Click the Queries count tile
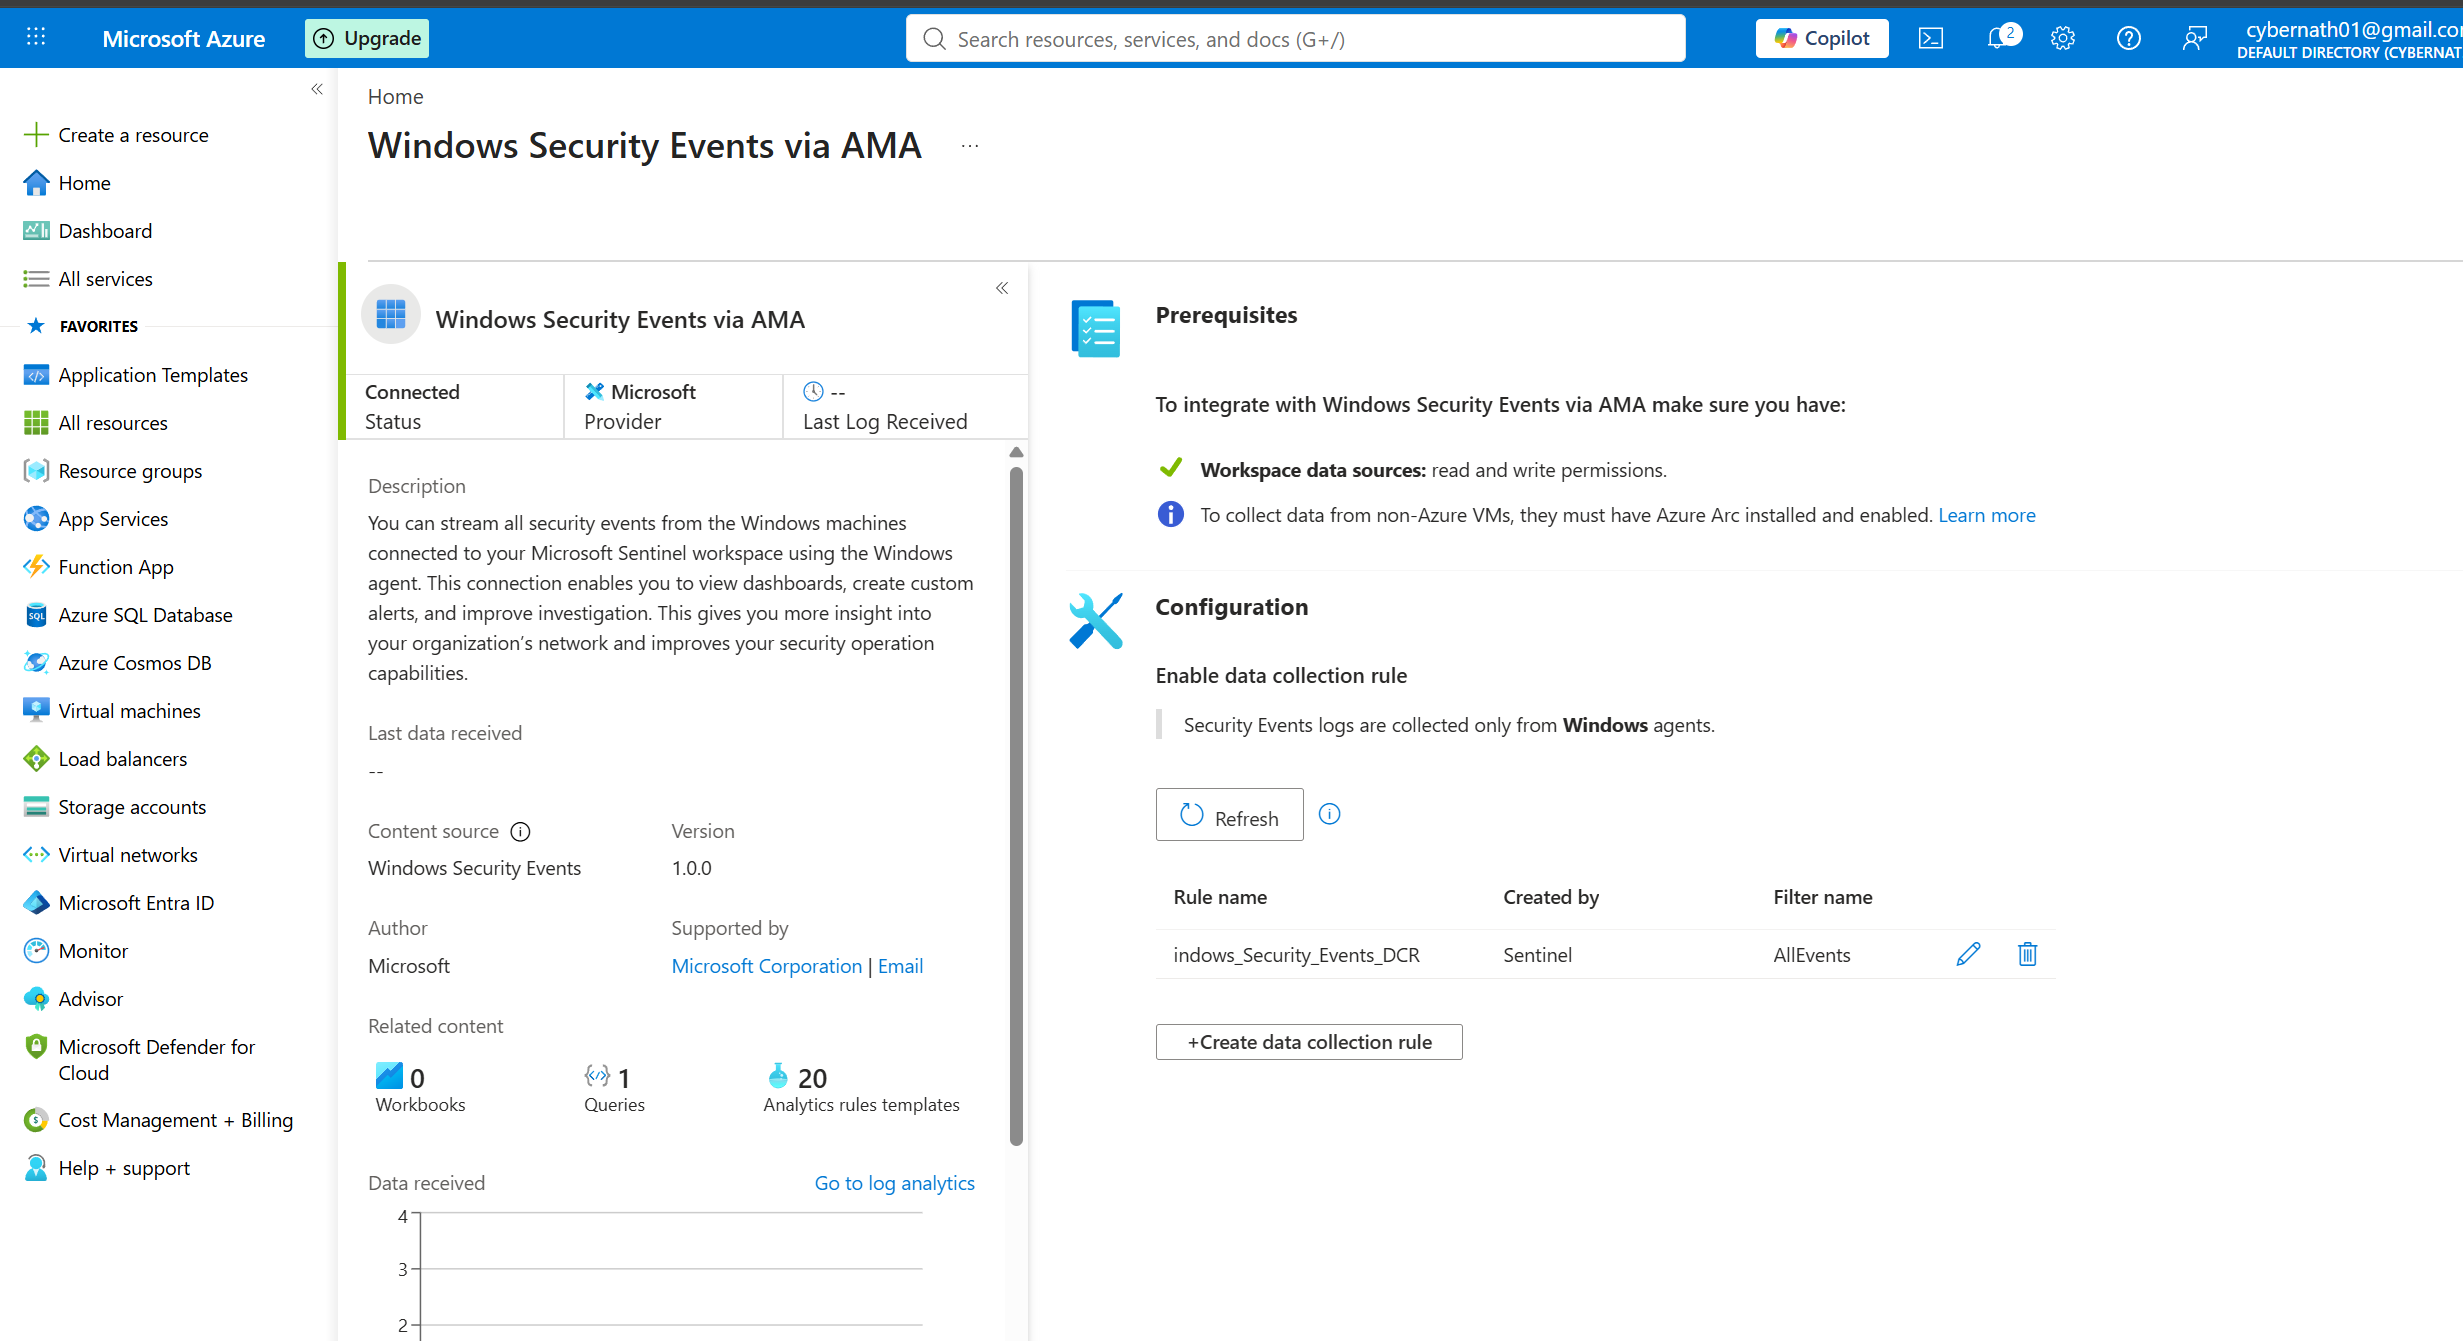 click(x=614, y=1088)
